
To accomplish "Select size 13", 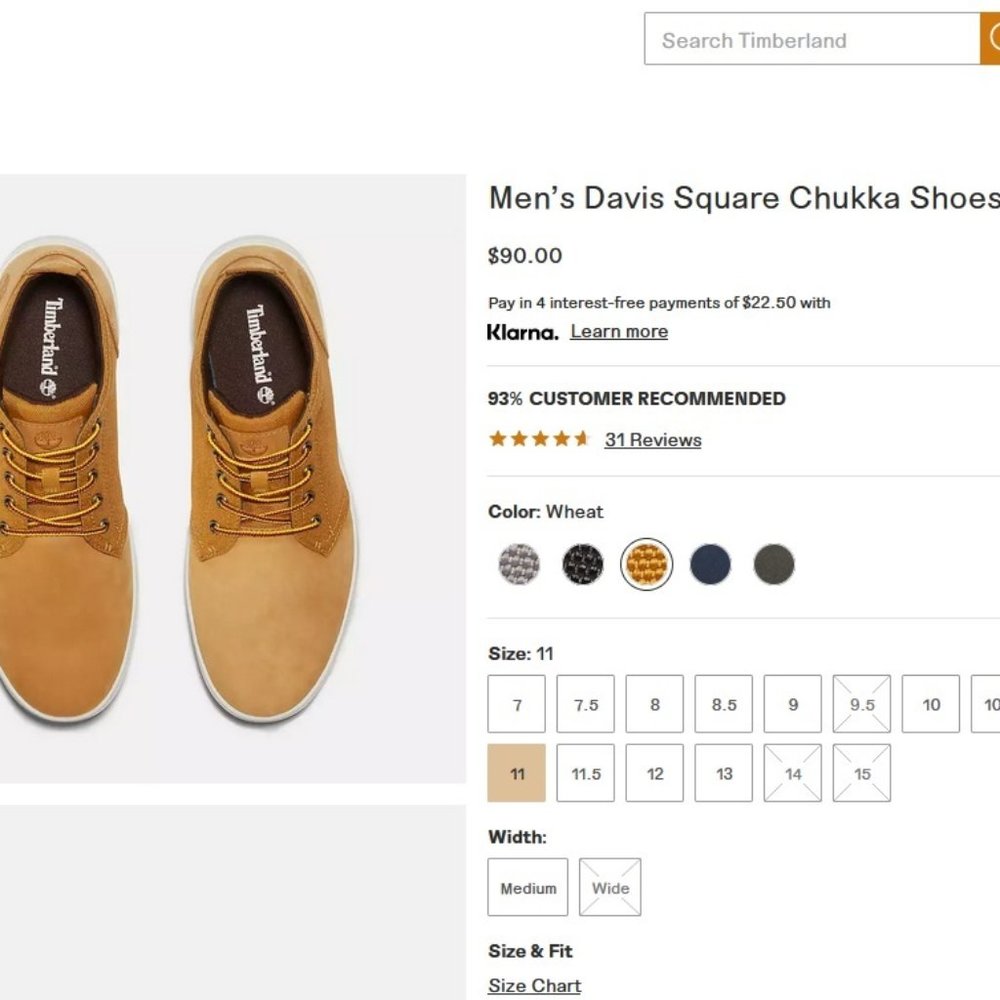I will (x=723, y=773).
